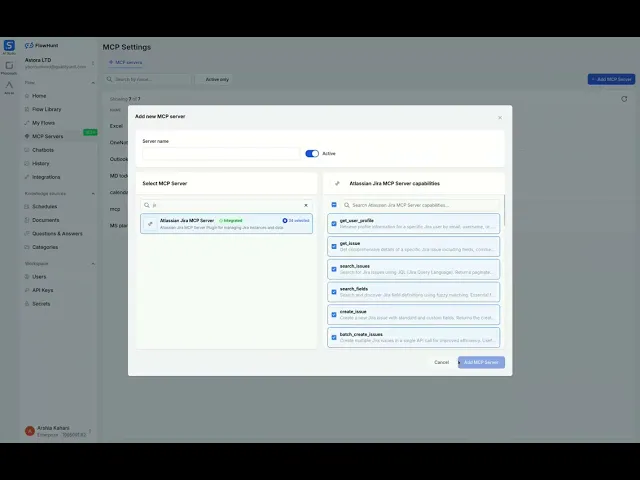Focus the Search by name field on page
640x480 pixels.
(148, 79)
